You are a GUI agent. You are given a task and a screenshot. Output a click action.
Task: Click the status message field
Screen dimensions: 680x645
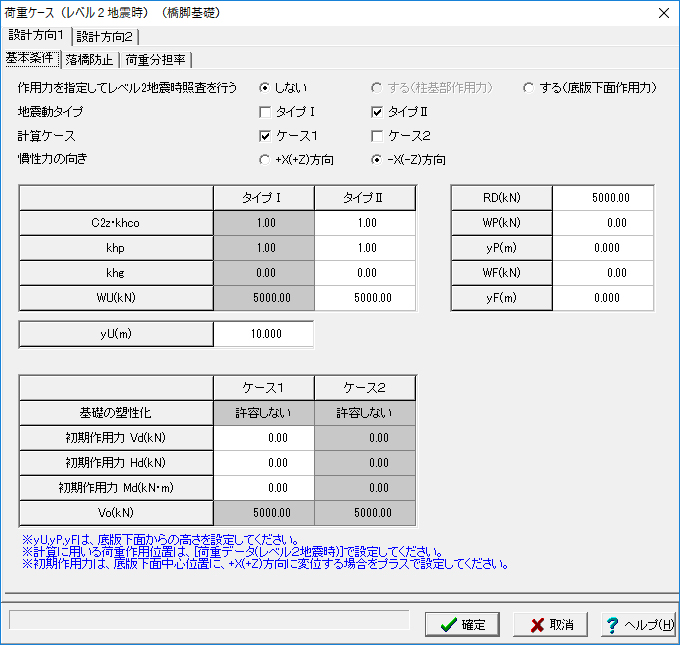coord(209,620)
